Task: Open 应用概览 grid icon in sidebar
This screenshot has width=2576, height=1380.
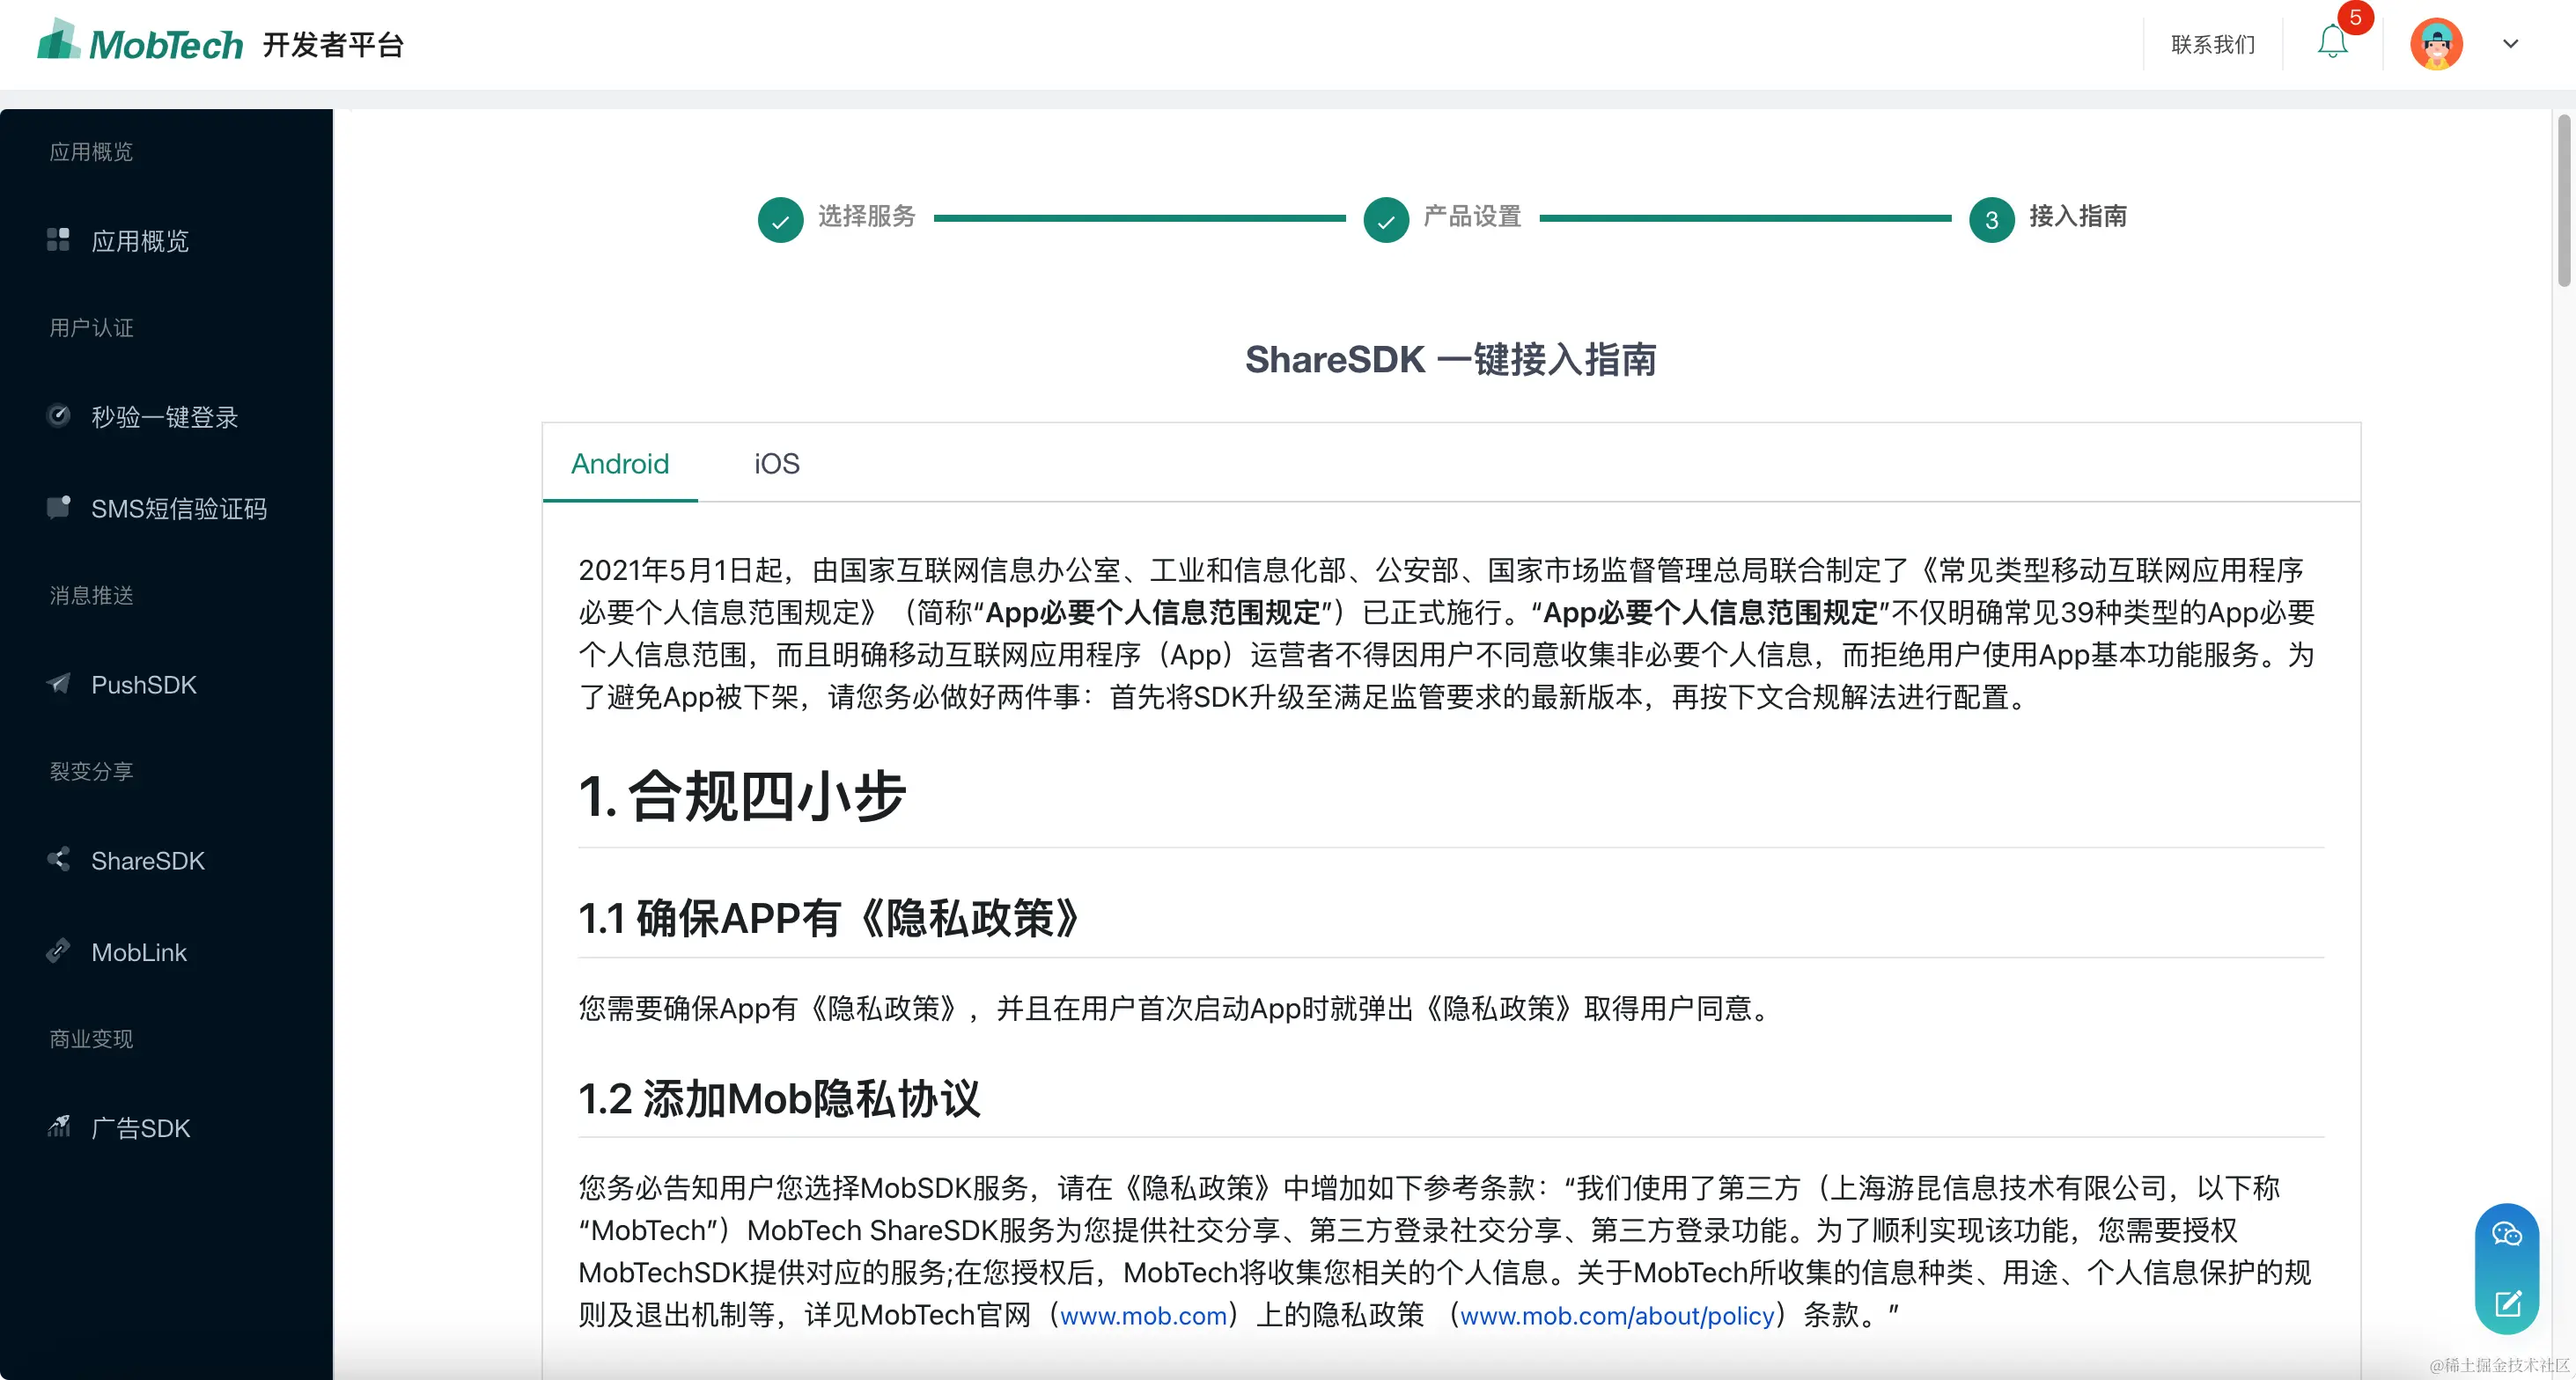Action: pyautogui.click(x=58, y=240)
